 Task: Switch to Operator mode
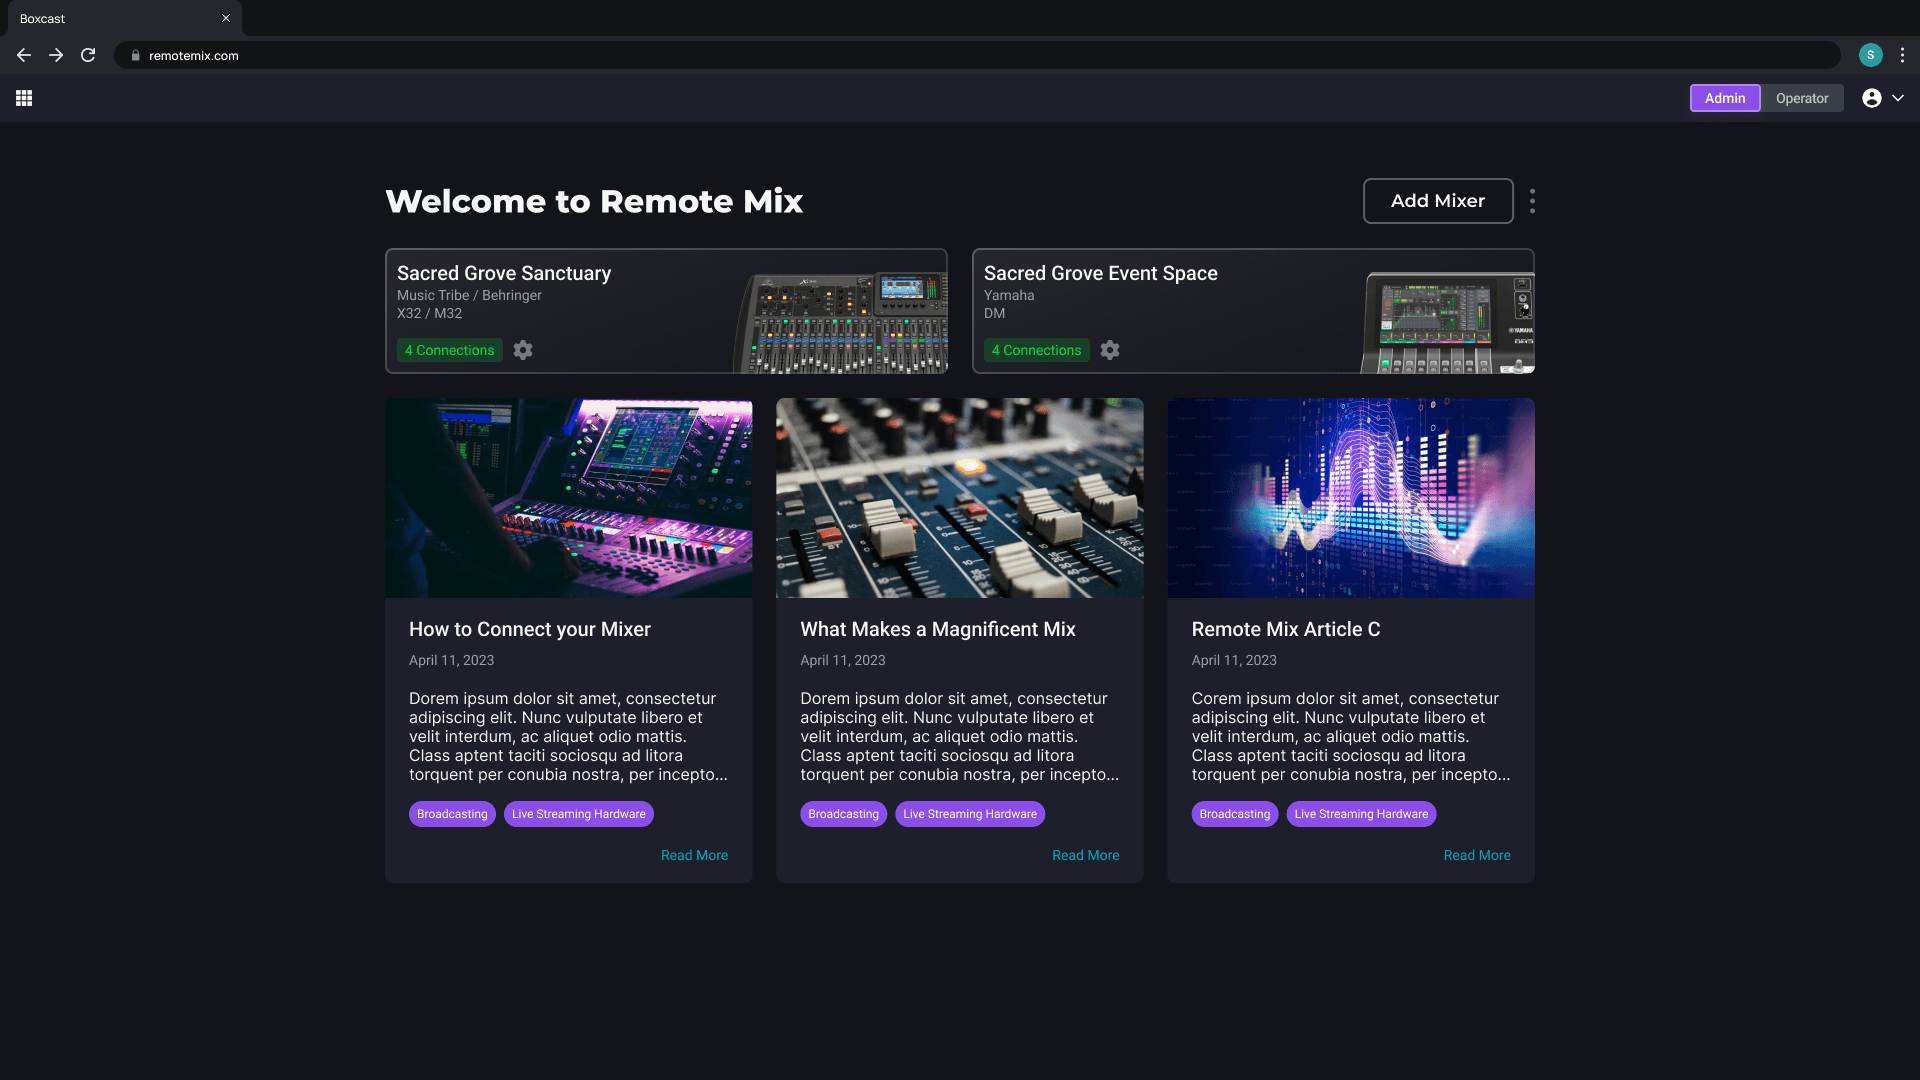coord(1802,98)
